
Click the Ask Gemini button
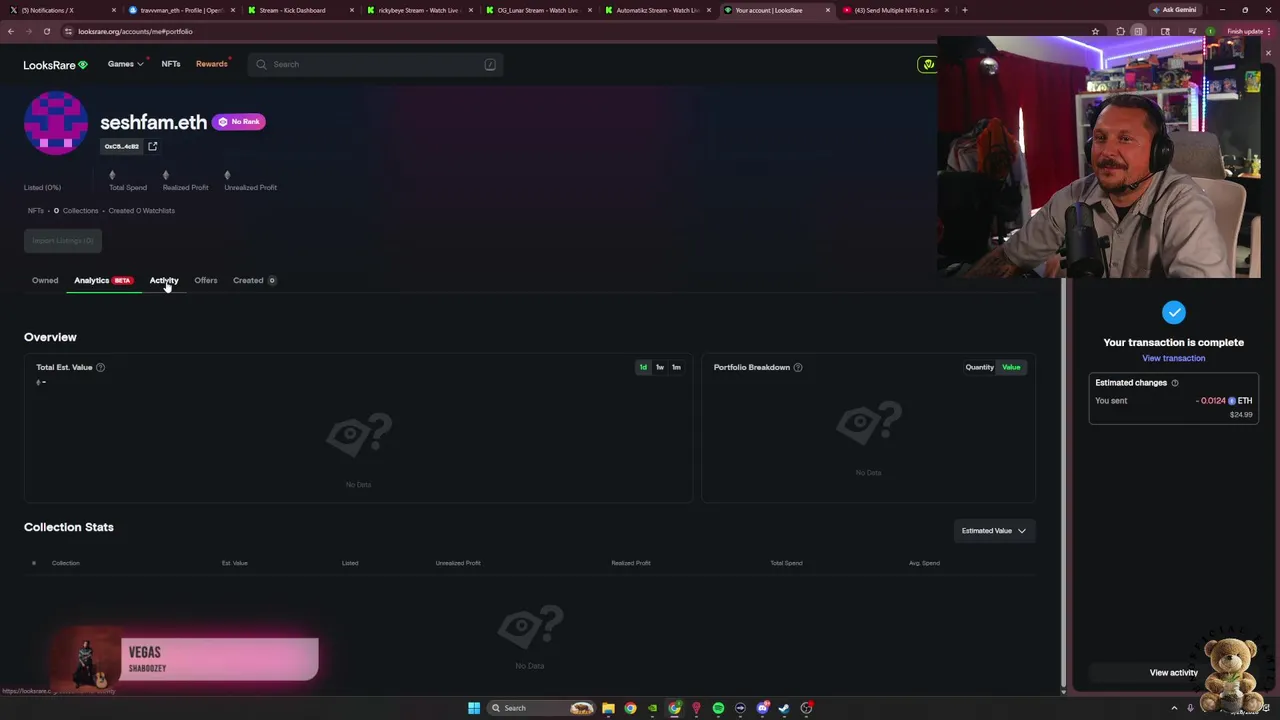pos(1175,10)
